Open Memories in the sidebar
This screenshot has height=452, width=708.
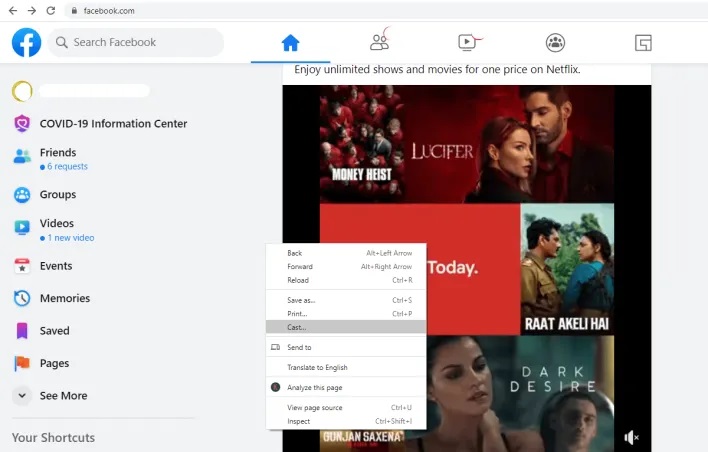(x=65, y=298)
